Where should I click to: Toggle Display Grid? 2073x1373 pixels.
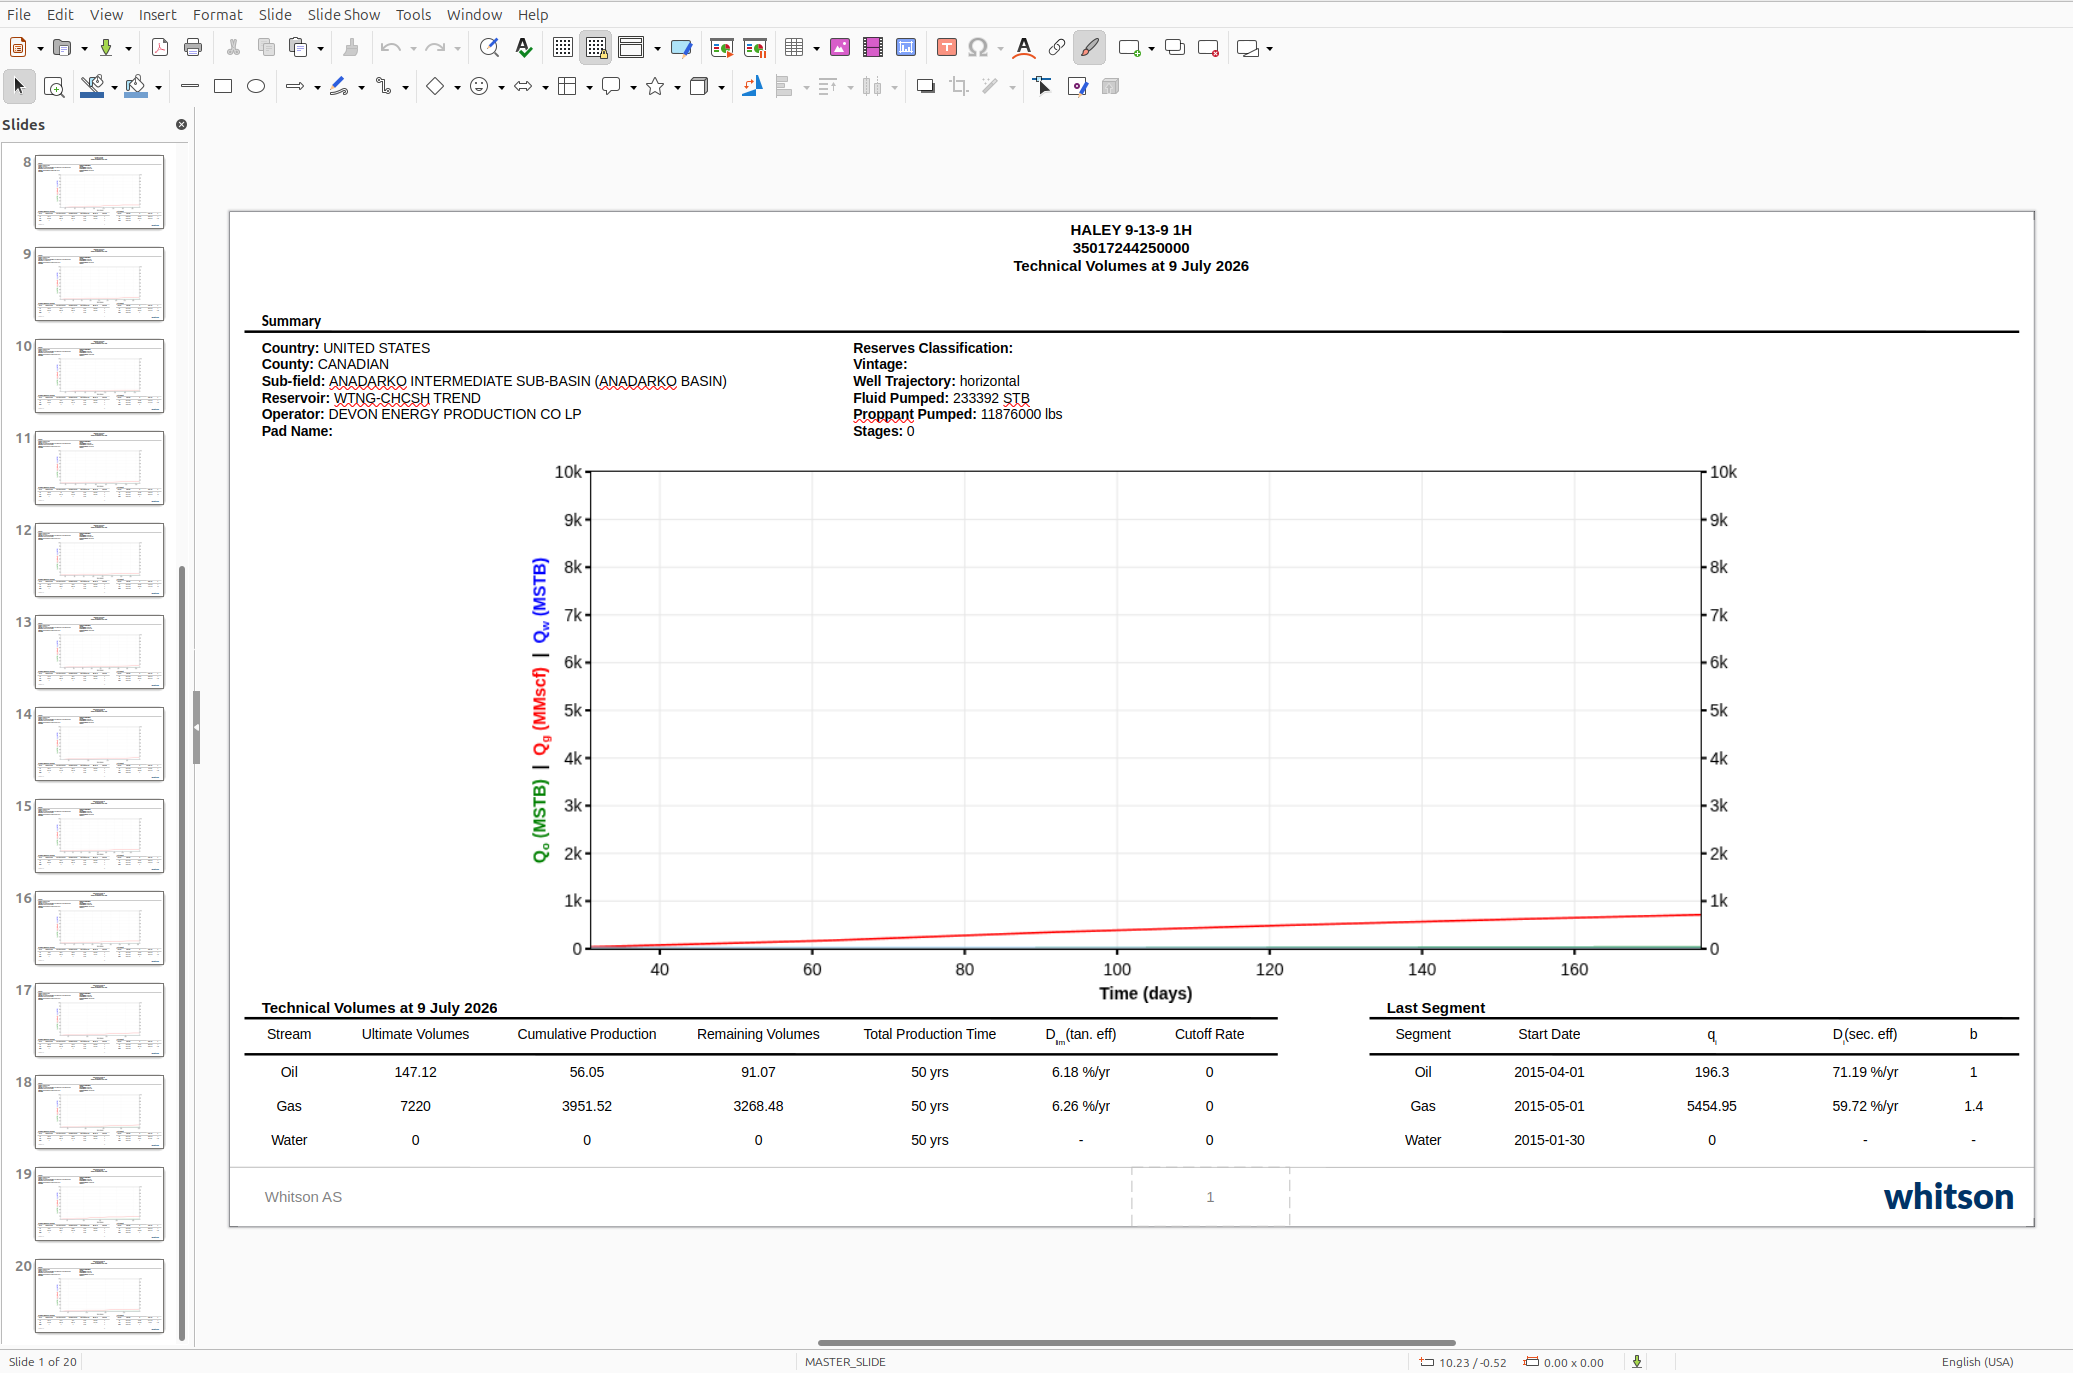(x=563, y=48)
